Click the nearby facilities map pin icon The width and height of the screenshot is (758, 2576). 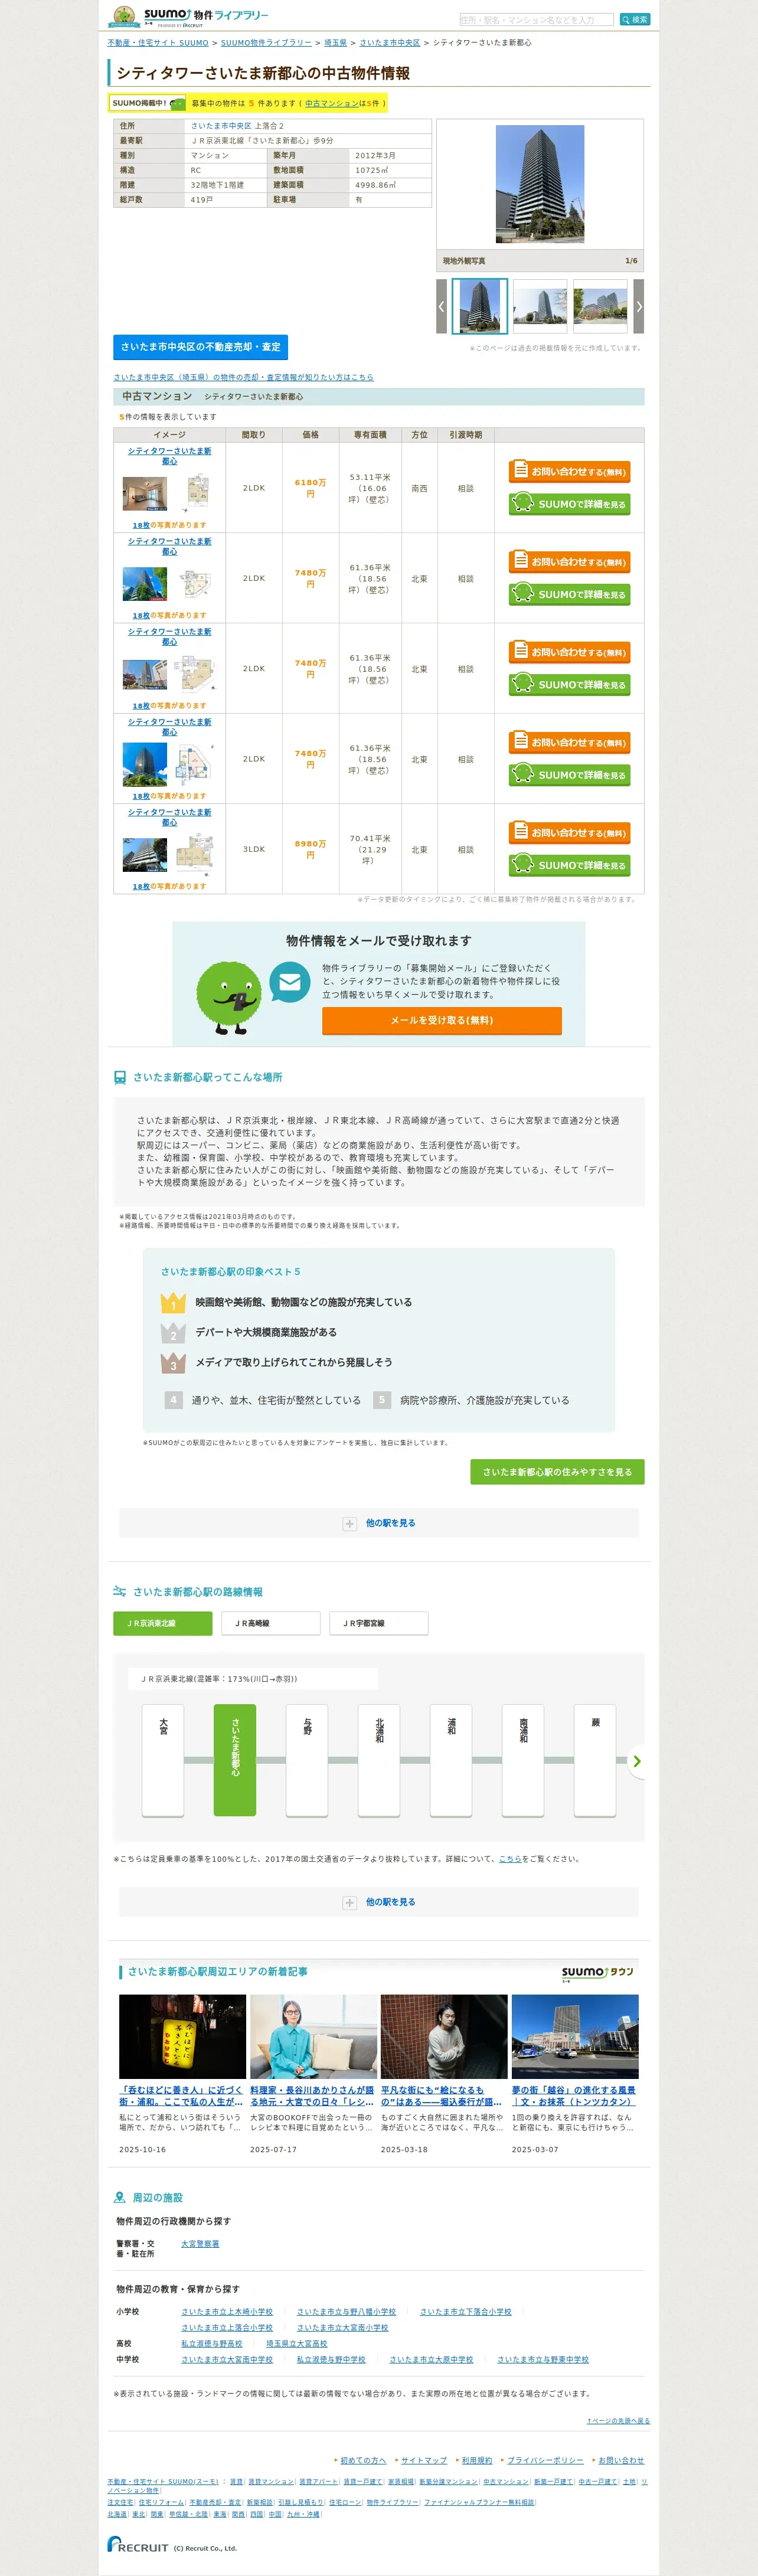[120, 2197]
